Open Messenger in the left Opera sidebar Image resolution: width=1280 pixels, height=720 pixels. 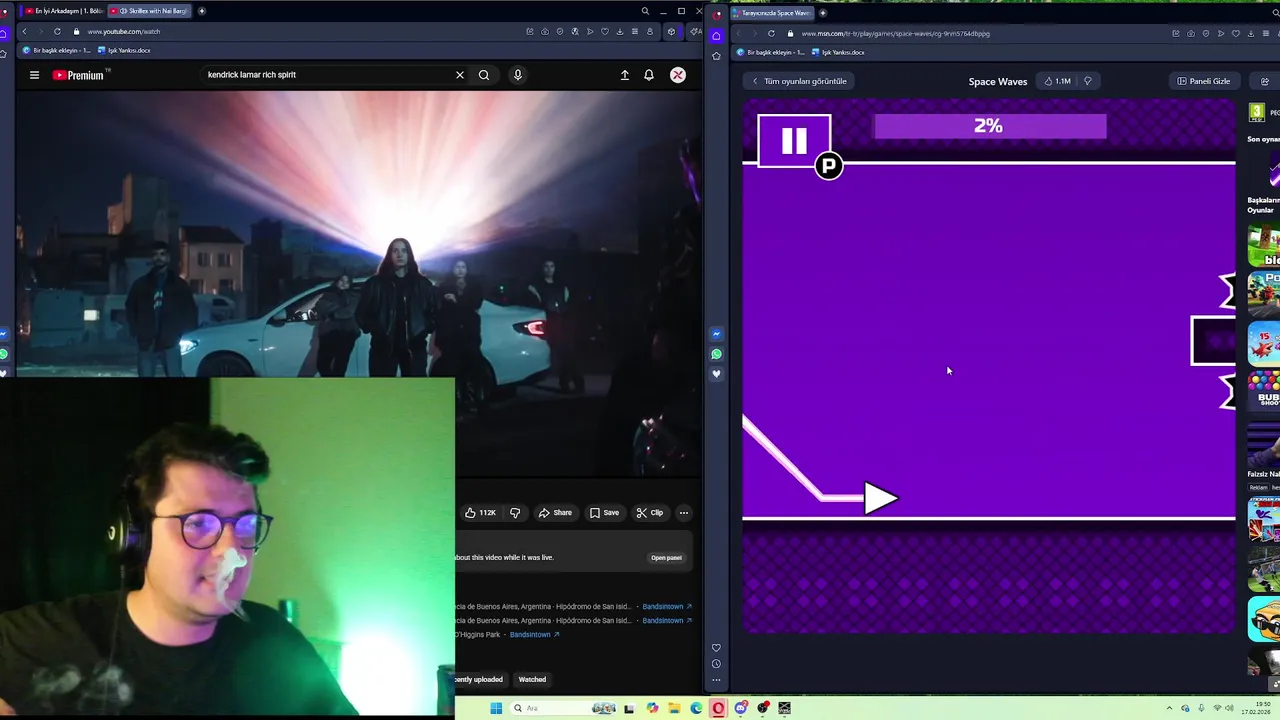coord(4,334)
